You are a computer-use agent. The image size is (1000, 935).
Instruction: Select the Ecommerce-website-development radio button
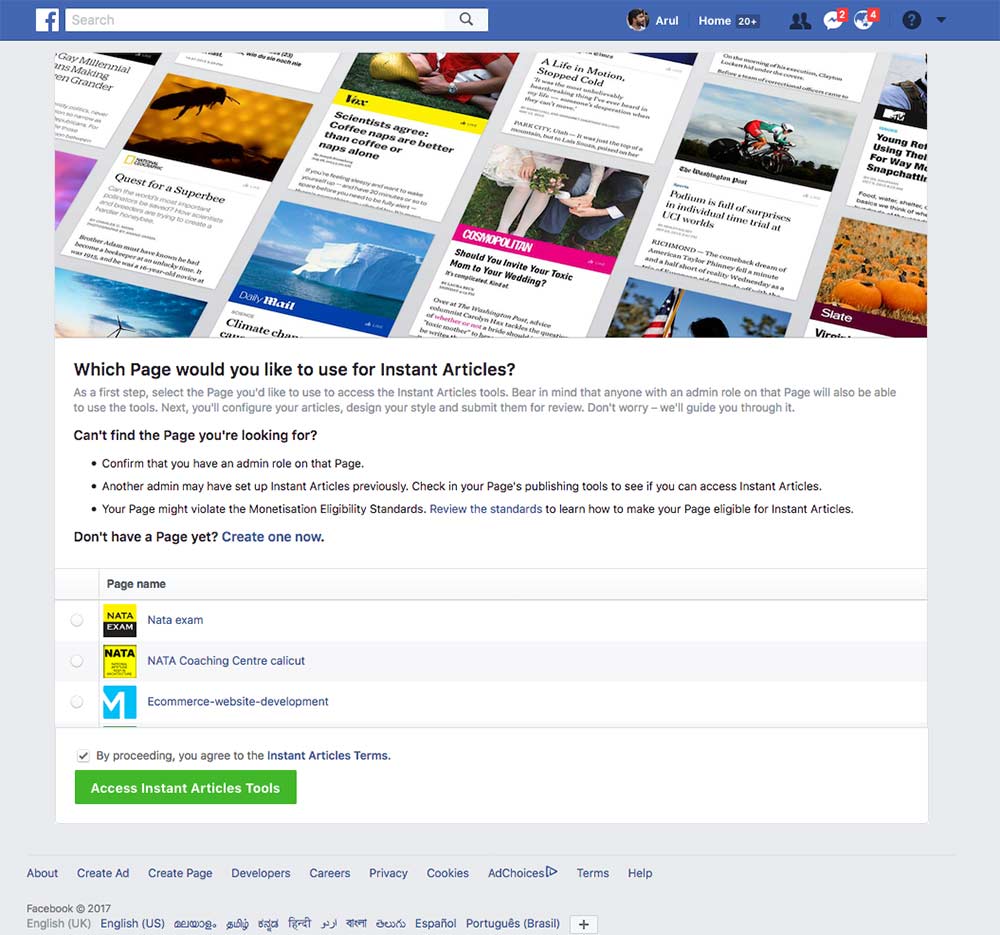77,702
